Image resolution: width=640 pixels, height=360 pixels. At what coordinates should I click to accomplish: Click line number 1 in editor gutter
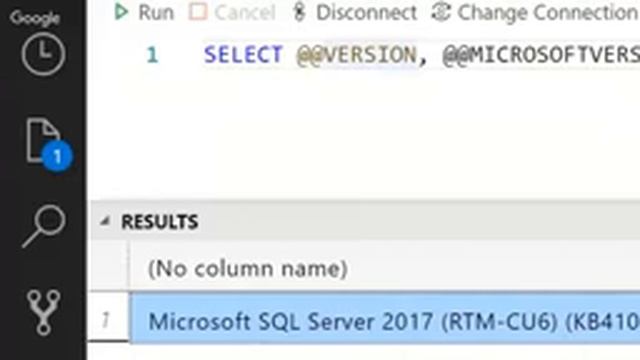(153, 55)
